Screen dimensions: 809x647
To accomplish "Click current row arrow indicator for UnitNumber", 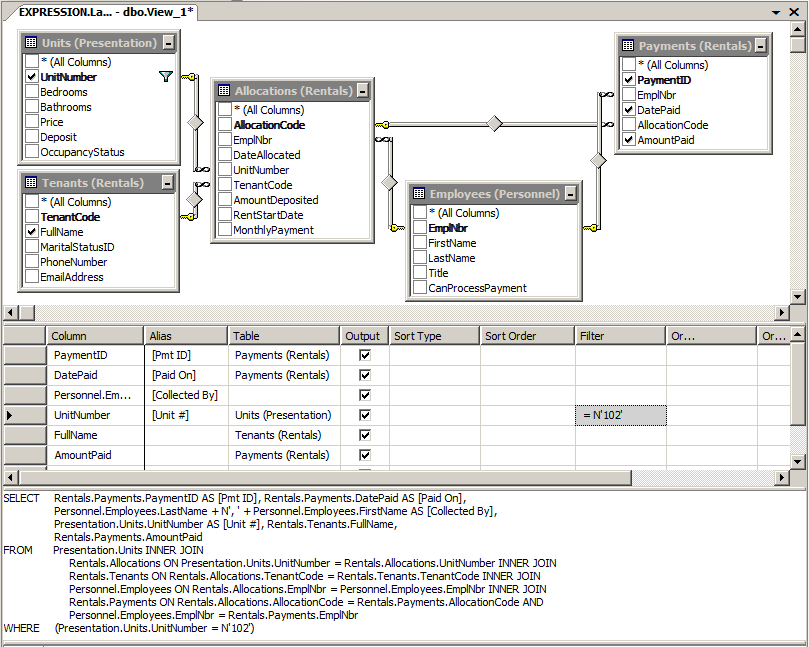I will (x=9, y=415).
